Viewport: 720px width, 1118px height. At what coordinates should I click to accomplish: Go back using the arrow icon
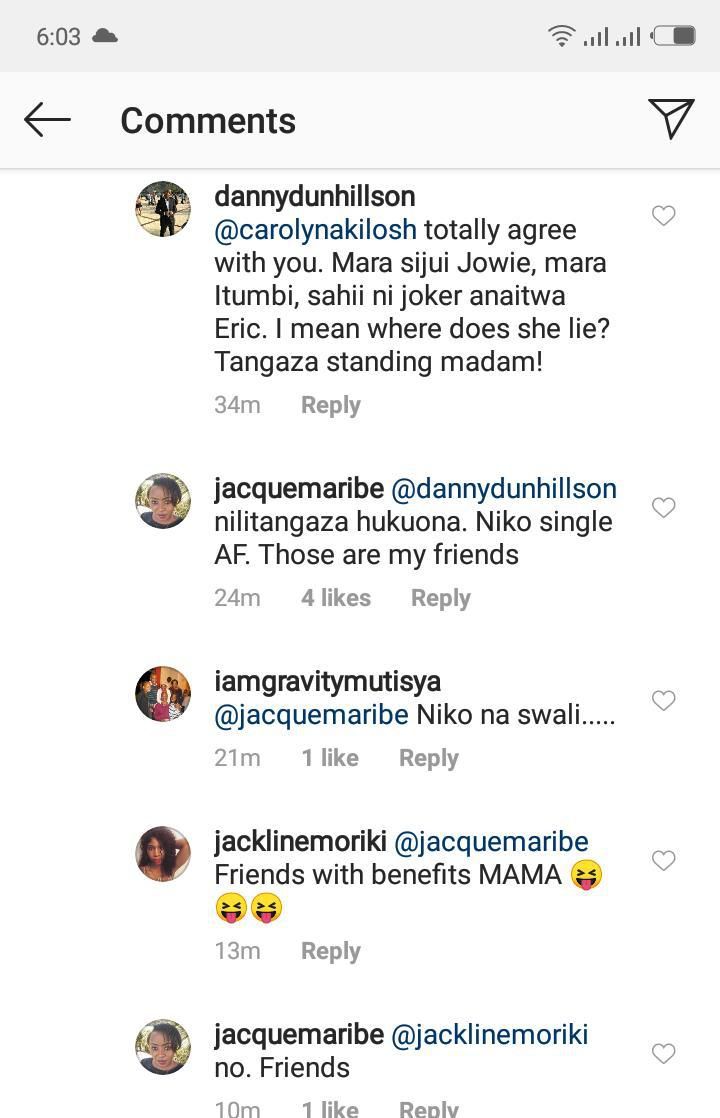pos(47,121)
